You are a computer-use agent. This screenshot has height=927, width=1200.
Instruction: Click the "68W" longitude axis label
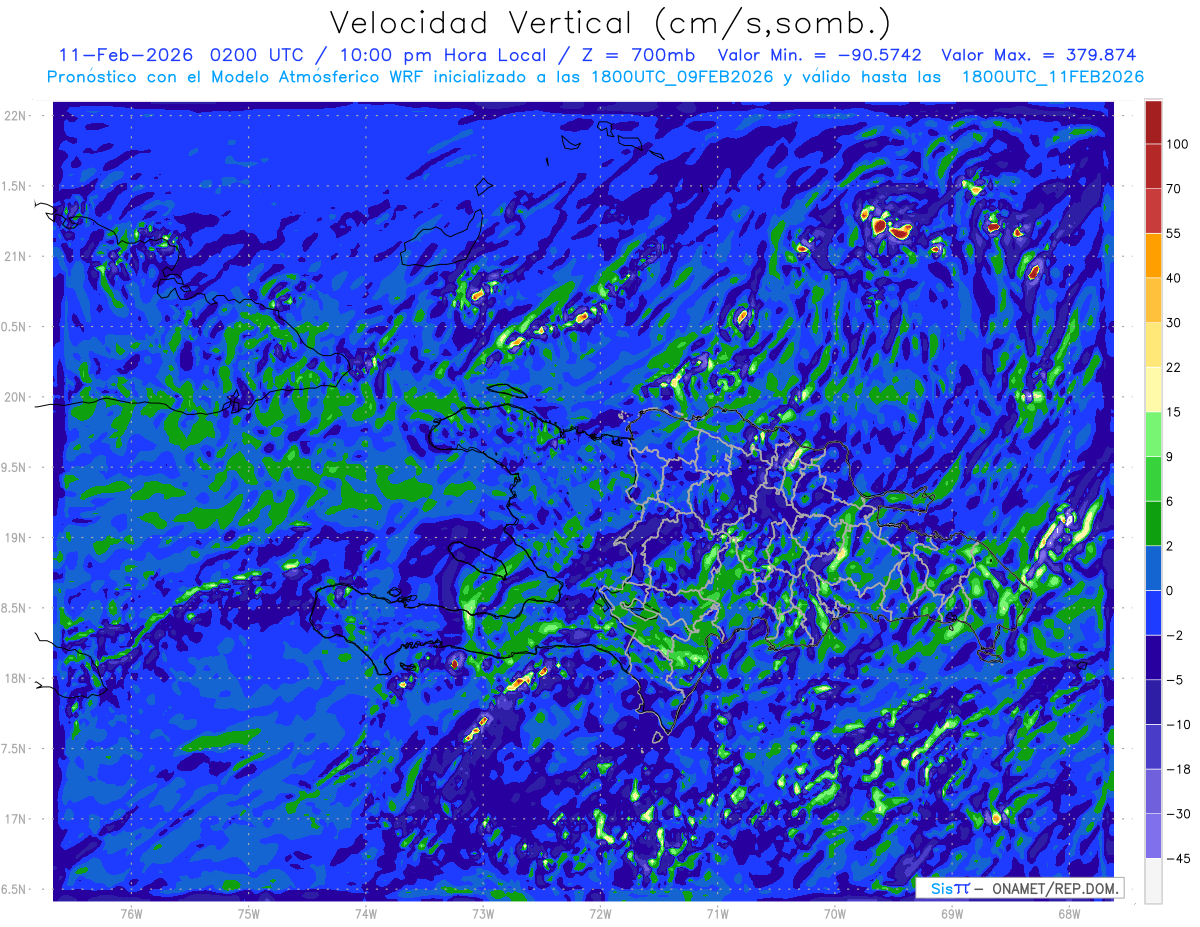click(1069, 914)
